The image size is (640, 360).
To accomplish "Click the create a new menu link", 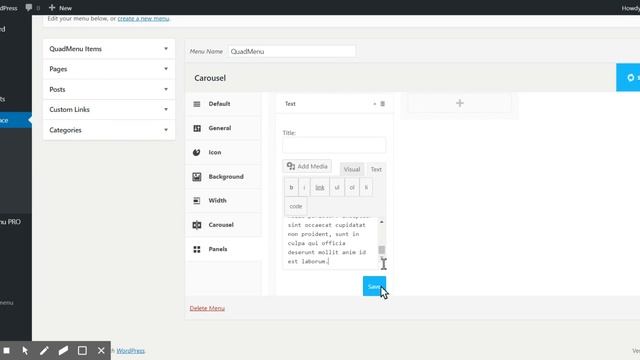I will click(143, 18).
